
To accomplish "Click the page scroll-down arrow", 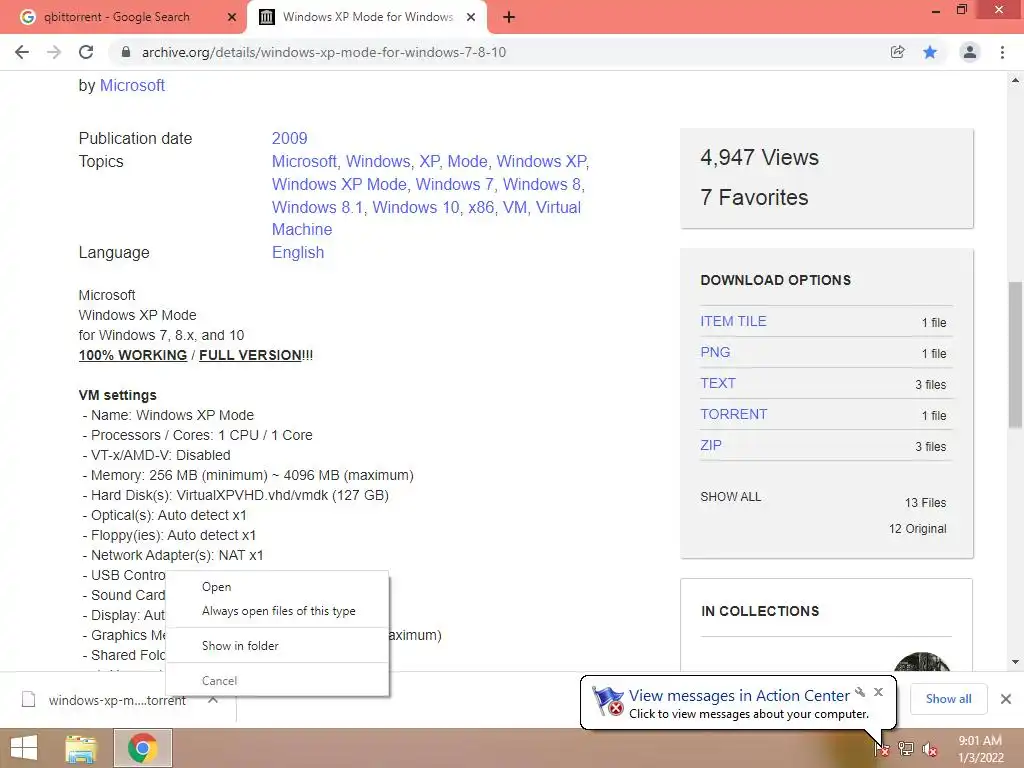I will 1015,662.
